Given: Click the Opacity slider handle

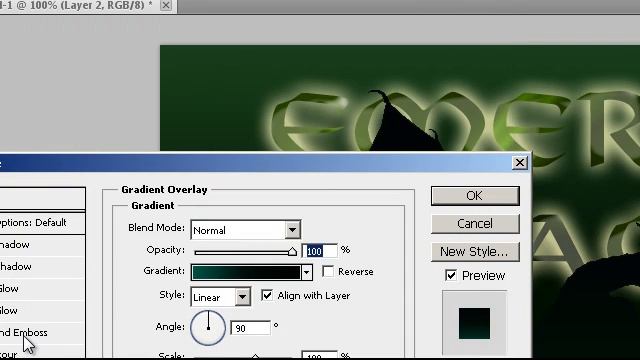Looking at the screenshot, I should 292,252.
